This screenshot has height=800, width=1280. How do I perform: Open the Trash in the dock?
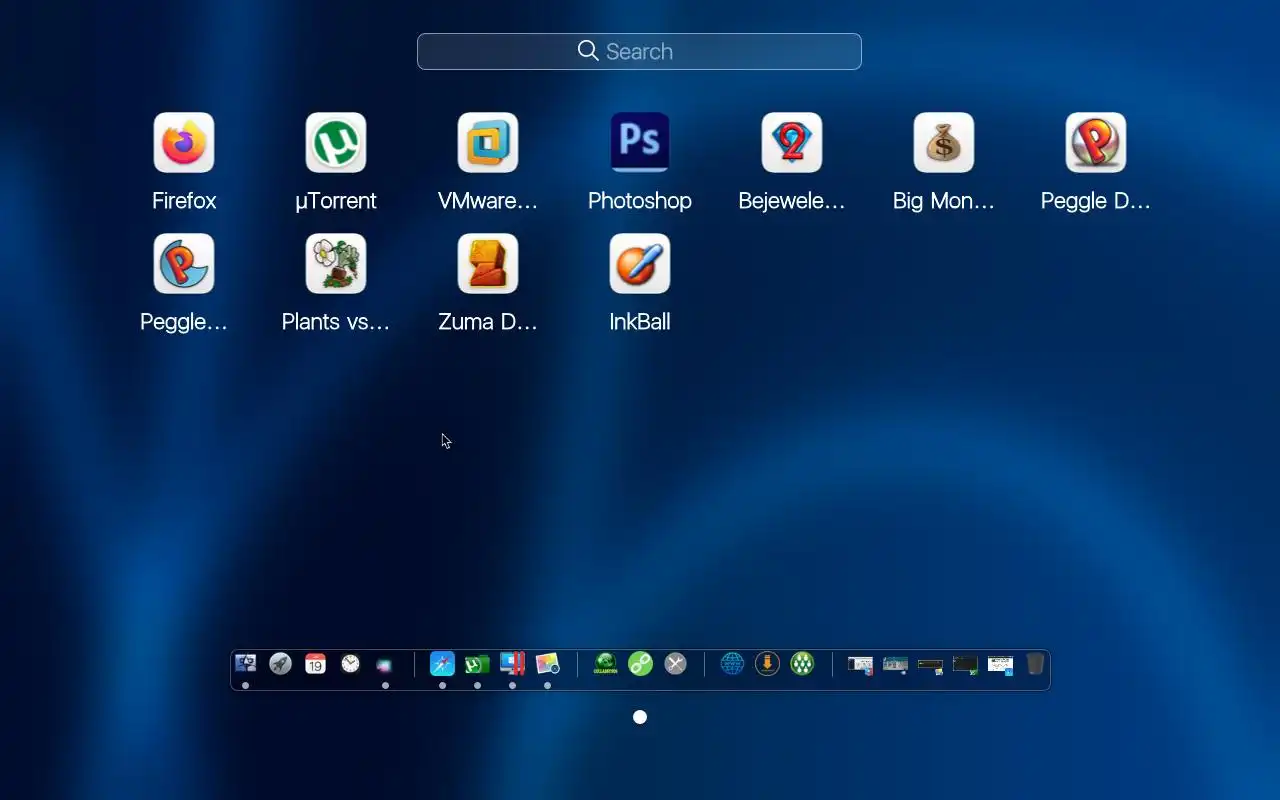pyautogui.click(x=1035, y=664)
